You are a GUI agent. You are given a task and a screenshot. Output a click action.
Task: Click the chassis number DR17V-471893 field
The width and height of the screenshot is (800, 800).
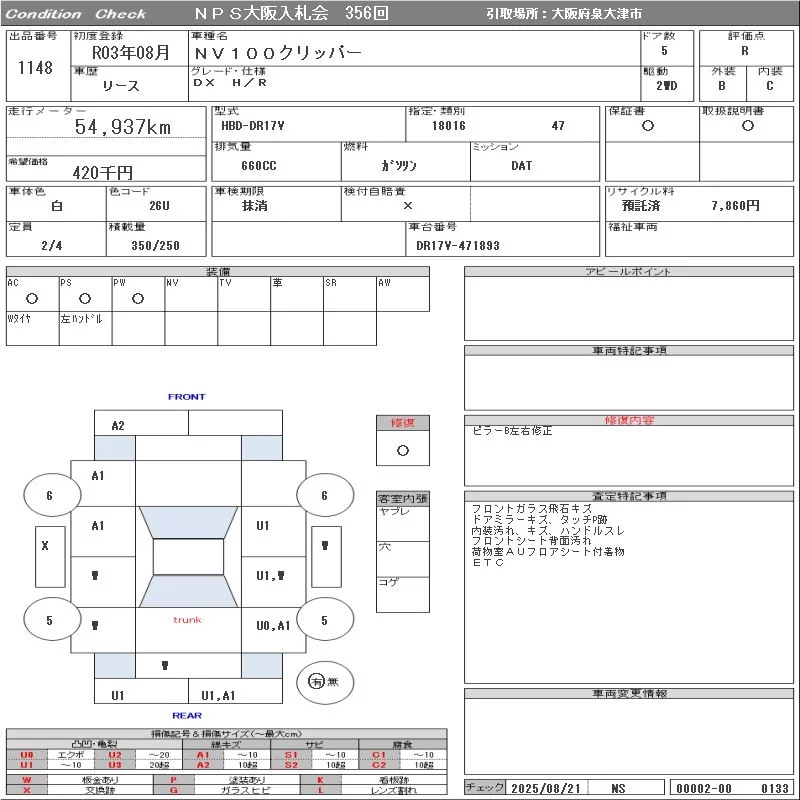click(458, 245)
